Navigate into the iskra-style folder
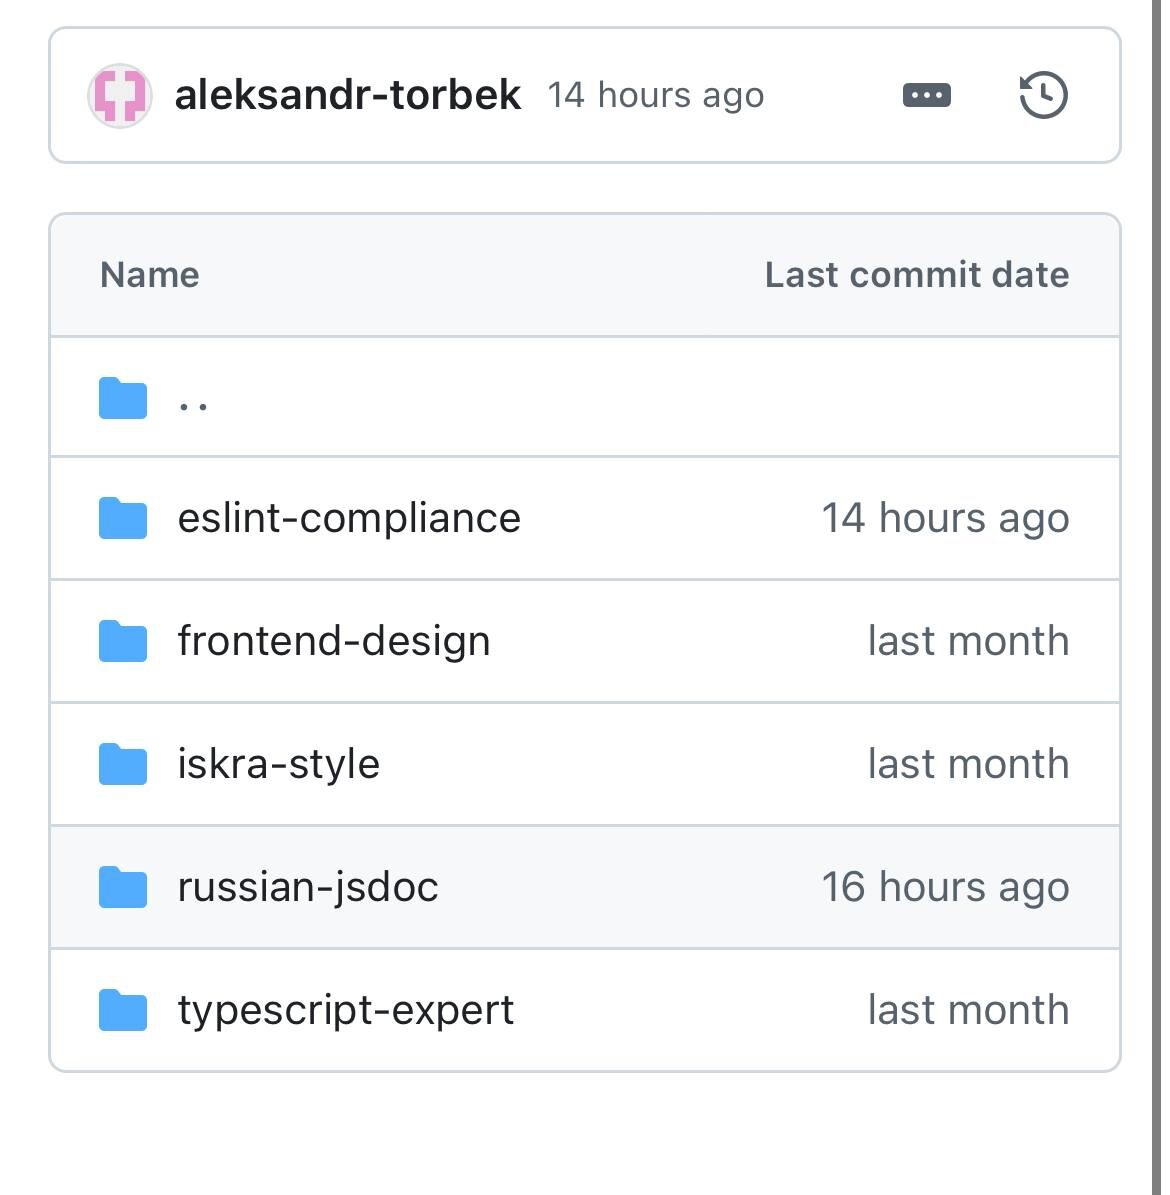 (278, 764)
